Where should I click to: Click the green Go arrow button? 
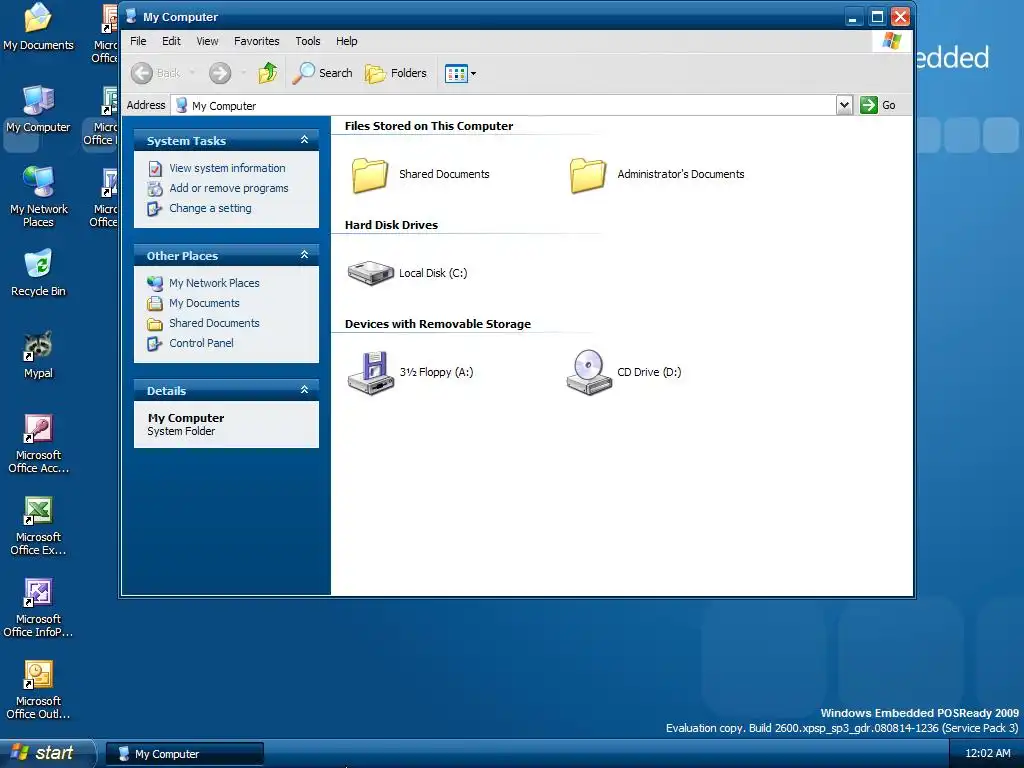[x=869, y=105]
